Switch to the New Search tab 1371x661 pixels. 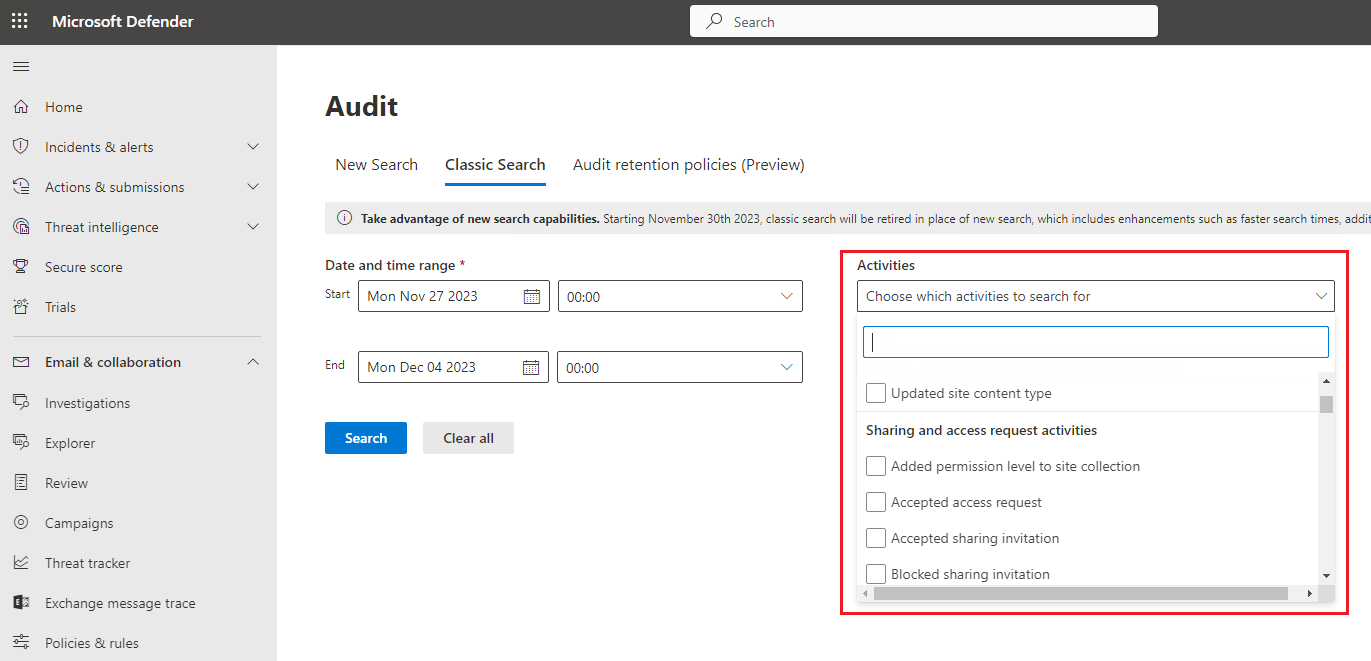click(377, 164)
